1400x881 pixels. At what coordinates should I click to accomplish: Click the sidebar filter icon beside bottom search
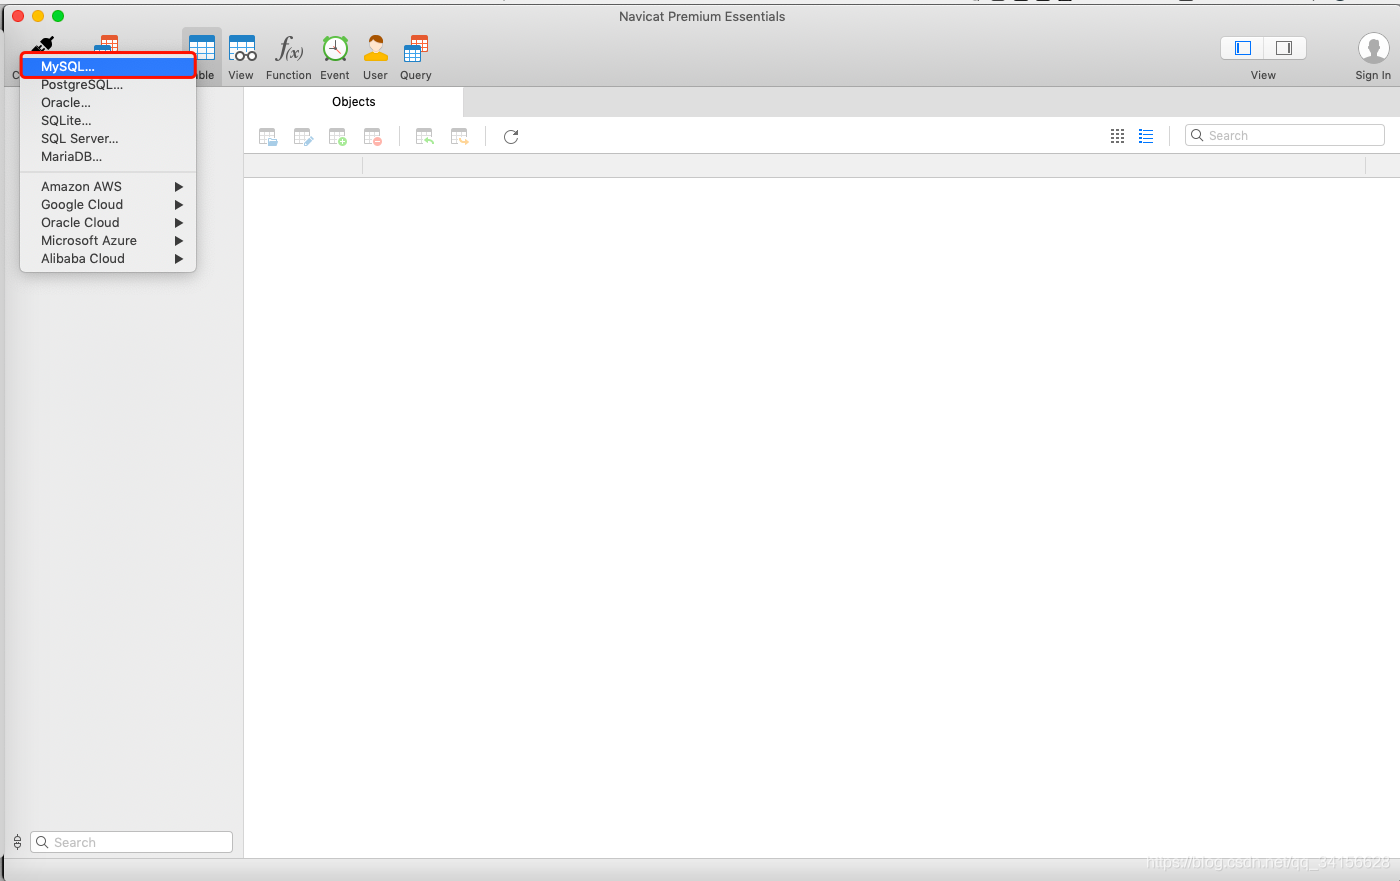point(17,842)
